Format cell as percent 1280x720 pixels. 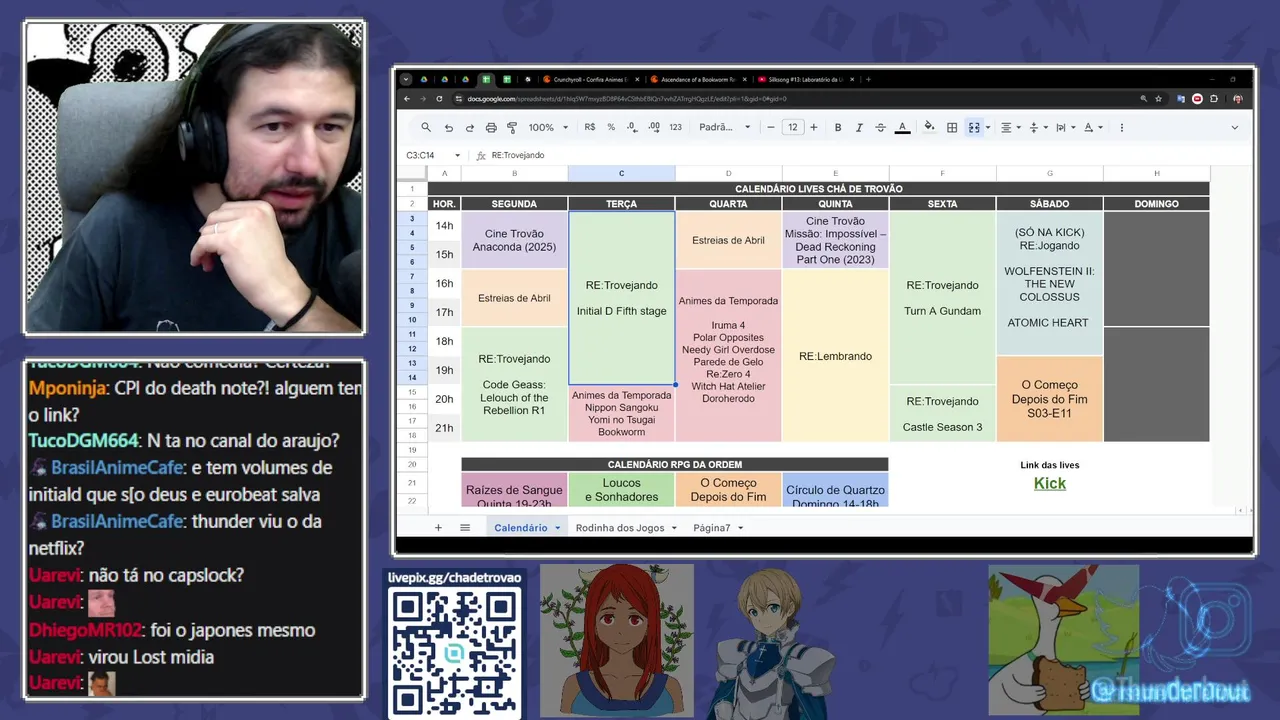(x=611, y=127)
